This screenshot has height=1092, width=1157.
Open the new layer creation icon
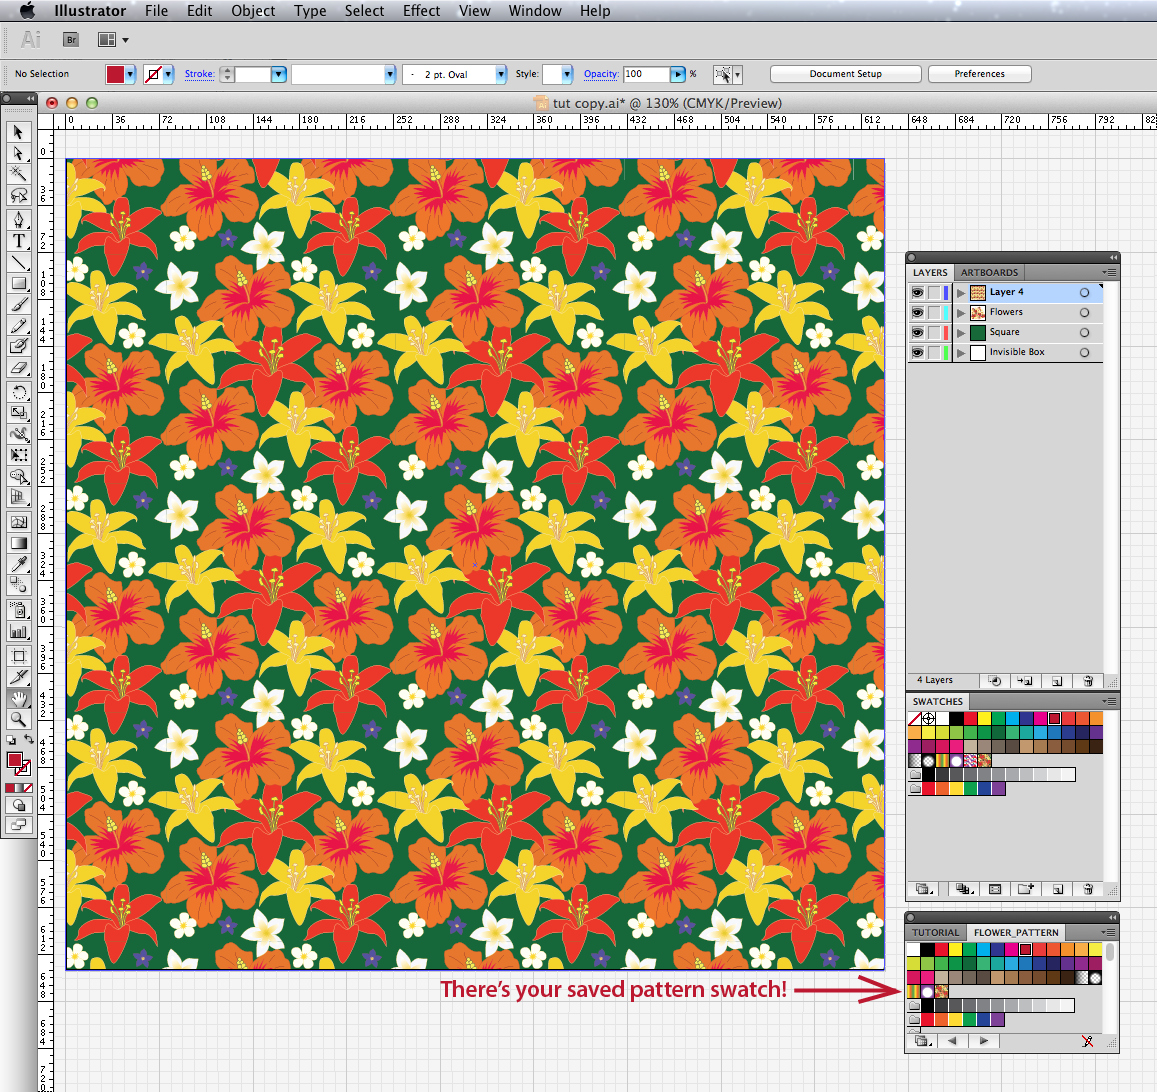pos(1057,681)
